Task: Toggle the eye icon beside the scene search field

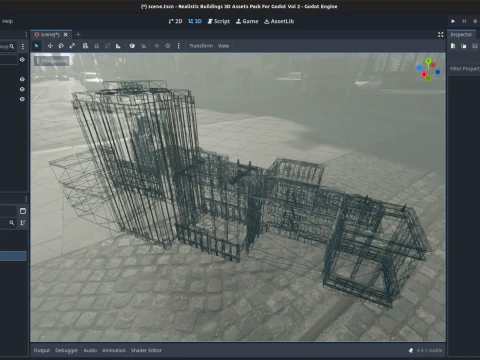Action: point(22,60)
